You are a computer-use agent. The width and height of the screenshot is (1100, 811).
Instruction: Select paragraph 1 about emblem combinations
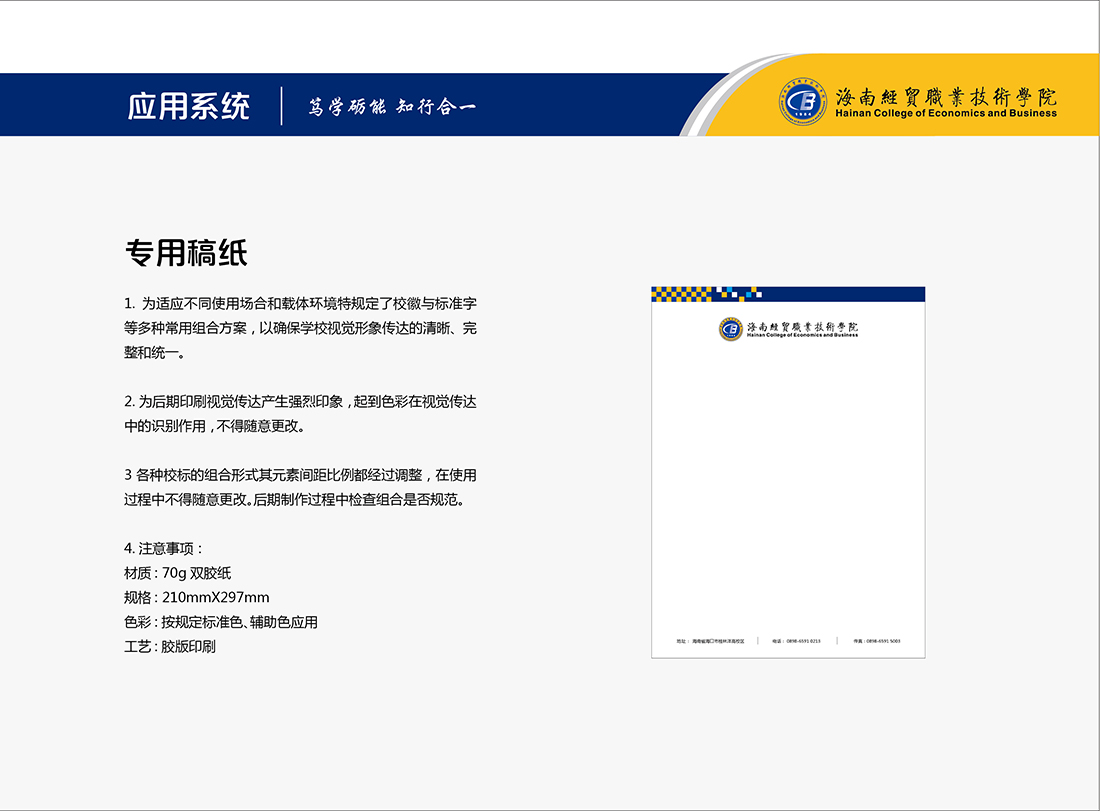click(300, 327)
